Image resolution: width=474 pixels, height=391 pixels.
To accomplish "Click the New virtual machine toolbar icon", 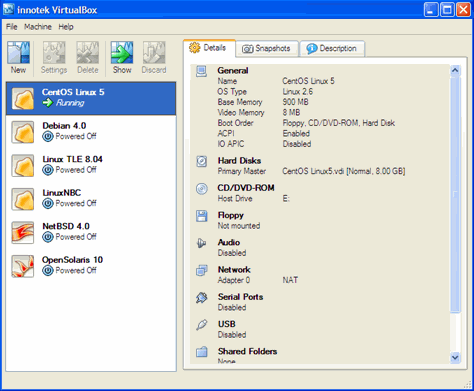I will pos(19,53).
